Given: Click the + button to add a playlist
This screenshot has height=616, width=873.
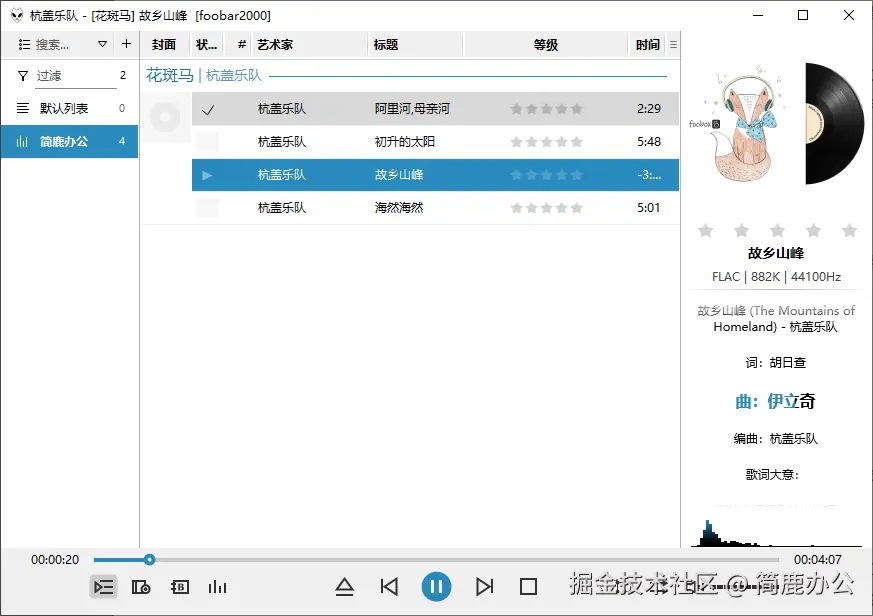Looking at the screenshot, I should point(127,44).
